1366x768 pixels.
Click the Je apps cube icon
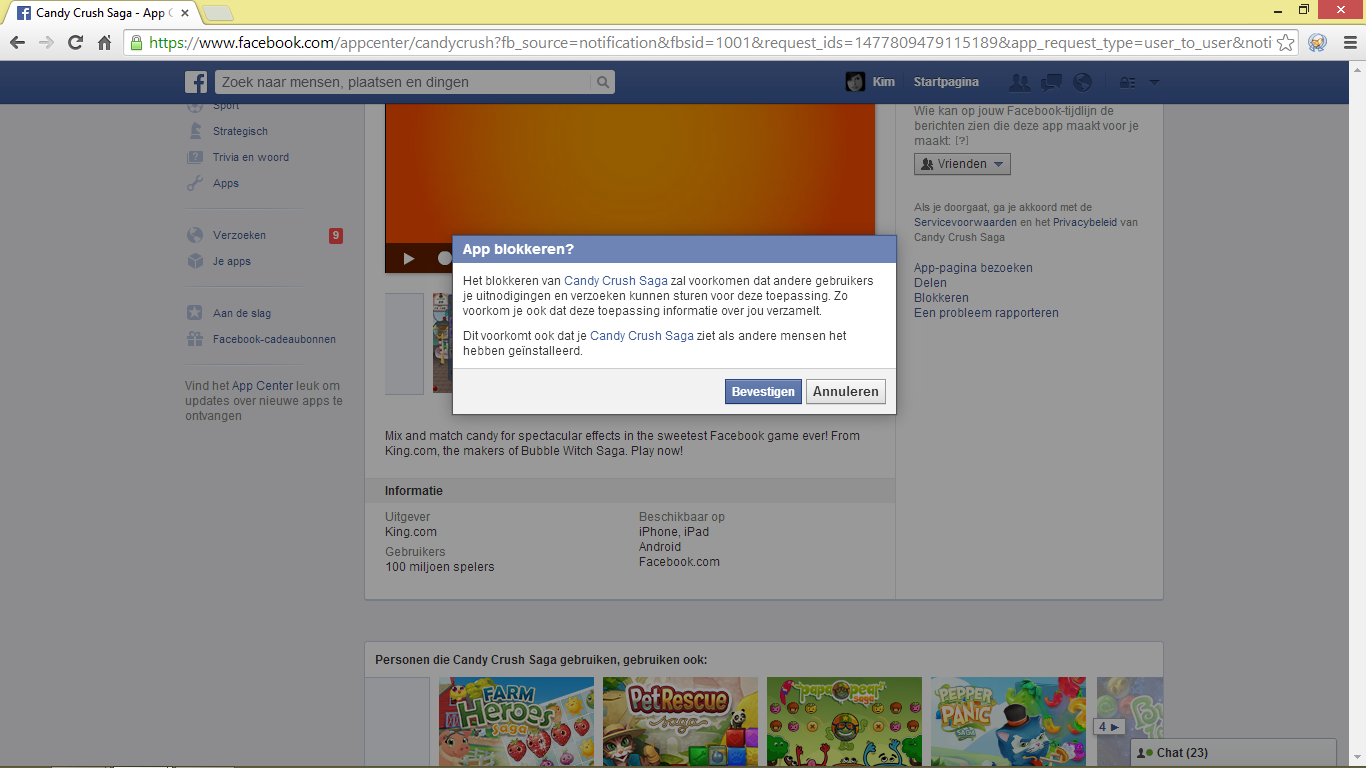[195, 261]
